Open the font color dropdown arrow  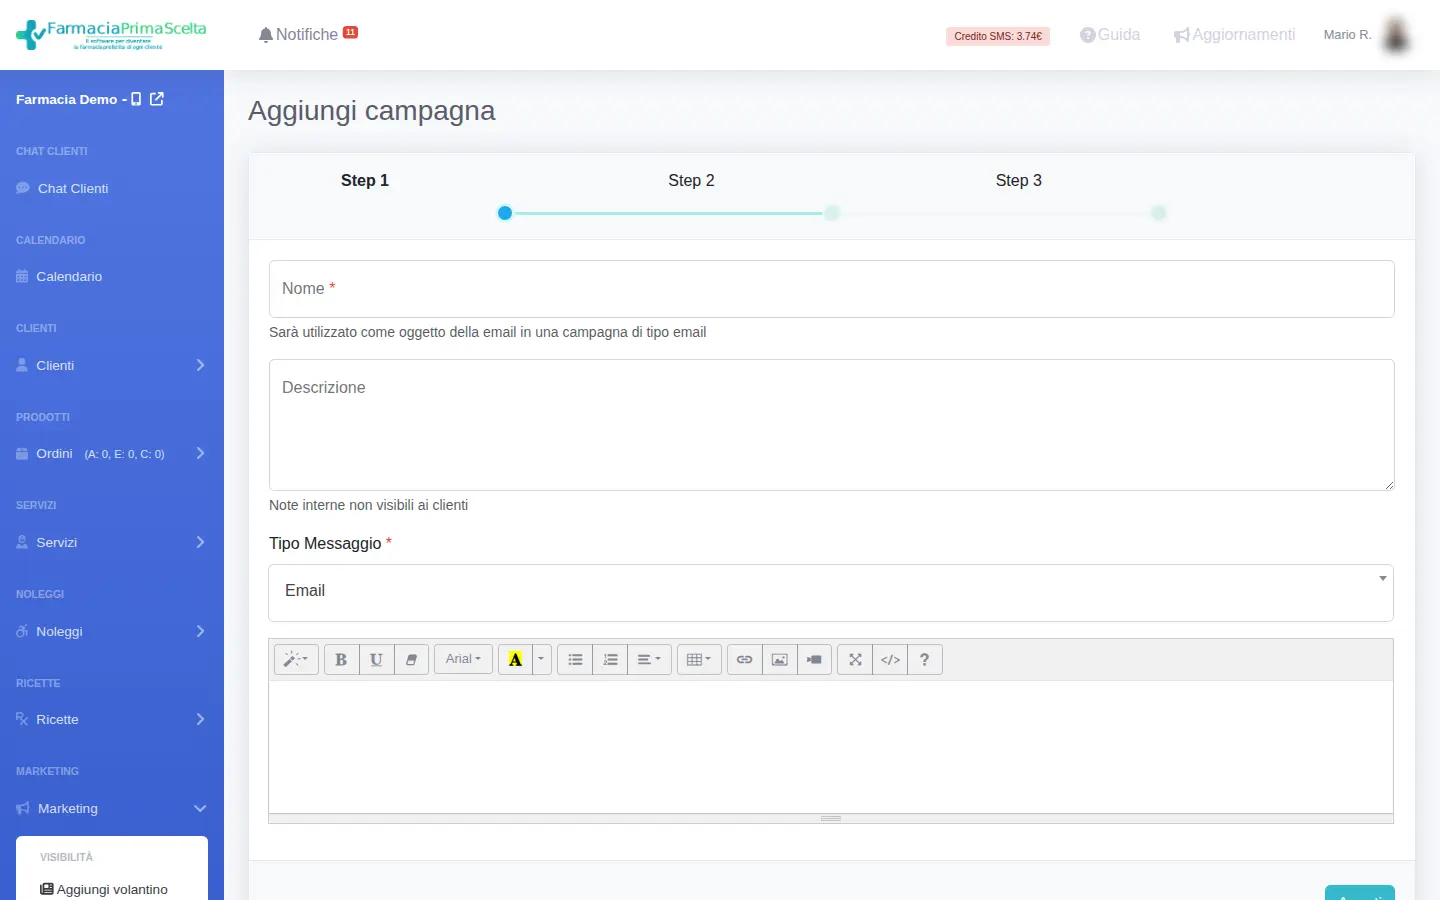point(541,659)
